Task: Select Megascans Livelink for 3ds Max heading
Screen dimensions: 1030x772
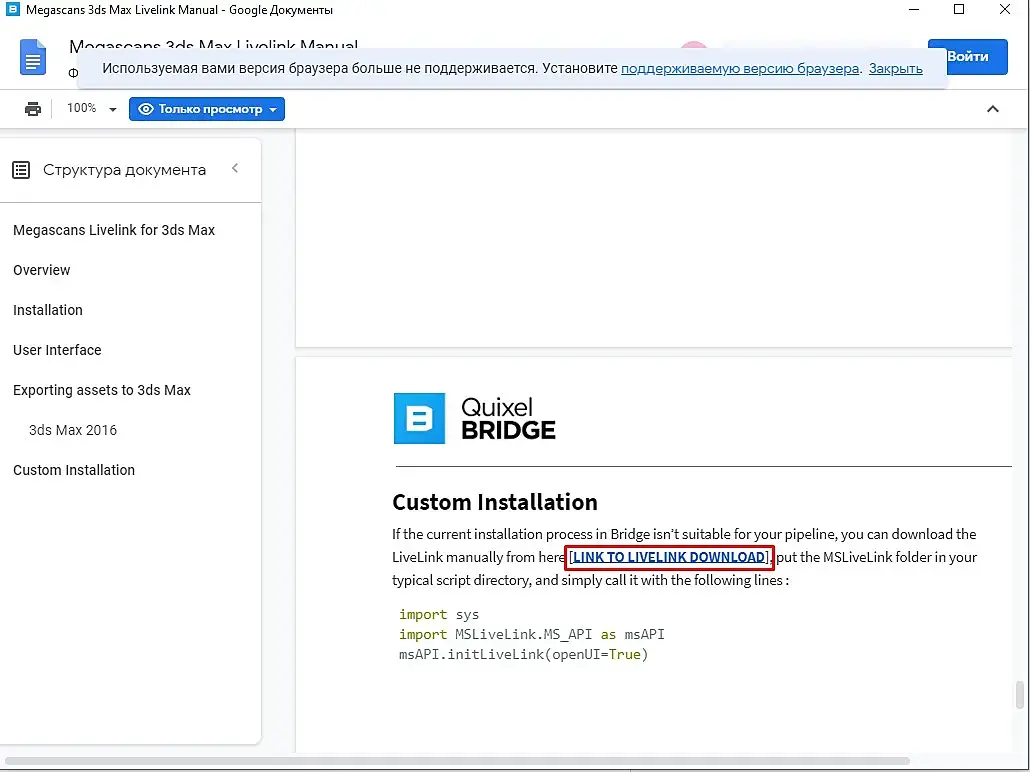Action: tap(114, 230)
